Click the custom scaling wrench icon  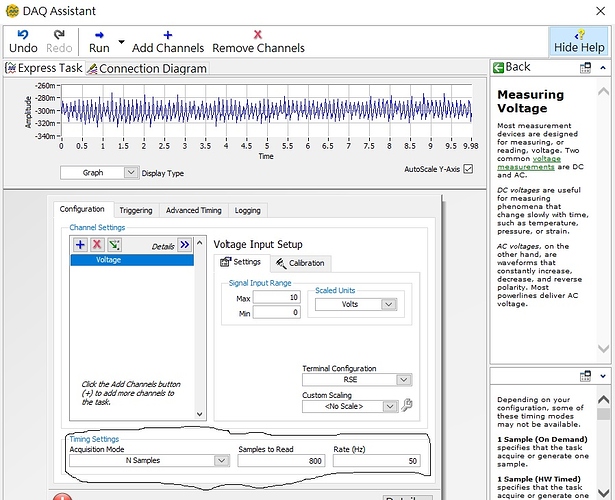click(407, 405)
